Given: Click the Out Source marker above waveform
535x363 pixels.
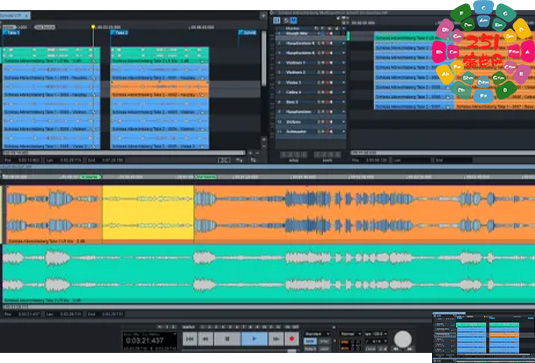Looking at the screenshot, I should click(x=206, y=177).
